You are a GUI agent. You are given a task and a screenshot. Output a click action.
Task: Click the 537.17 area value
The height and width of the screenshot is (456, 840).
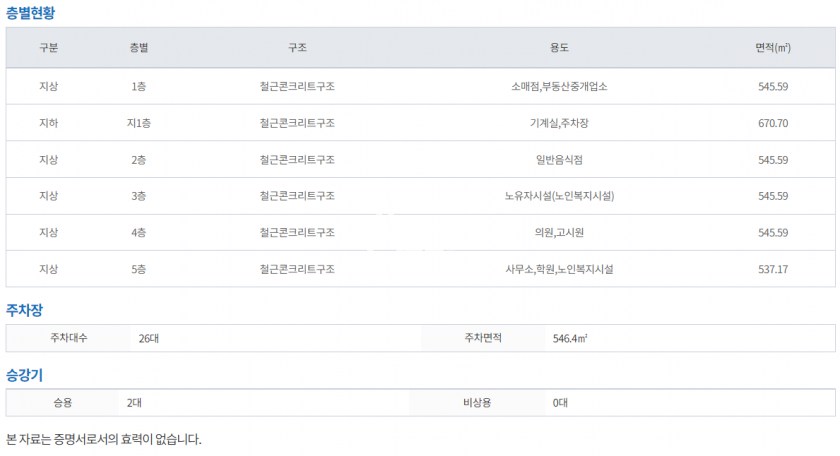coord(773,269)
